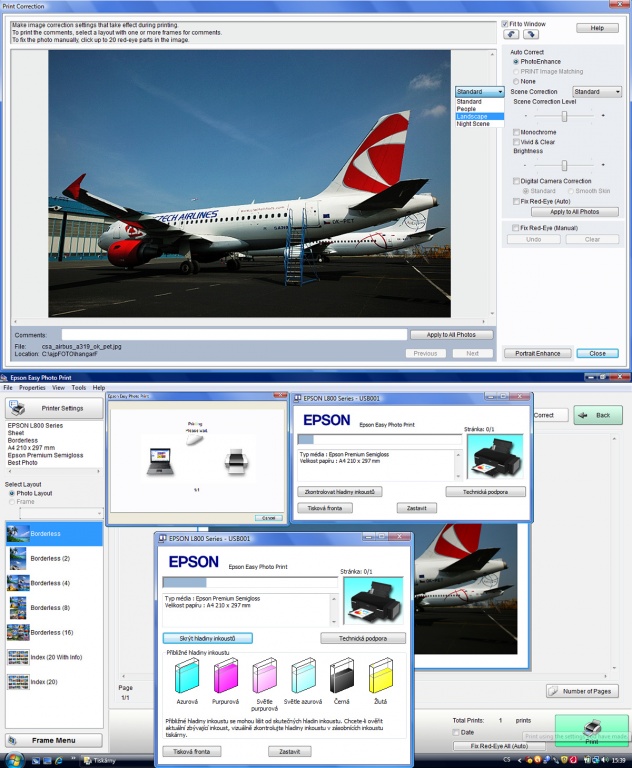Choose Standard from the open scene list
The image size is (632, 768).
click(x=480, y=101)
